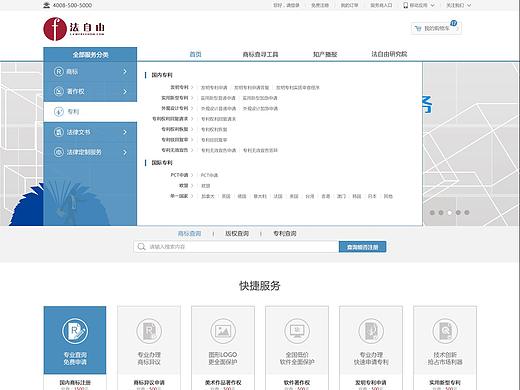Click the picture icon on 美术作品著作权 card
Viewport: 520px width, 390px height.
click(223, 331)
